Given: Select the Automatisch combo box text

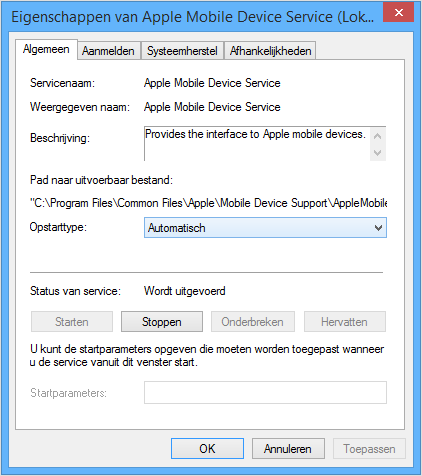Looking at the screenshot, I should point(177,228).
